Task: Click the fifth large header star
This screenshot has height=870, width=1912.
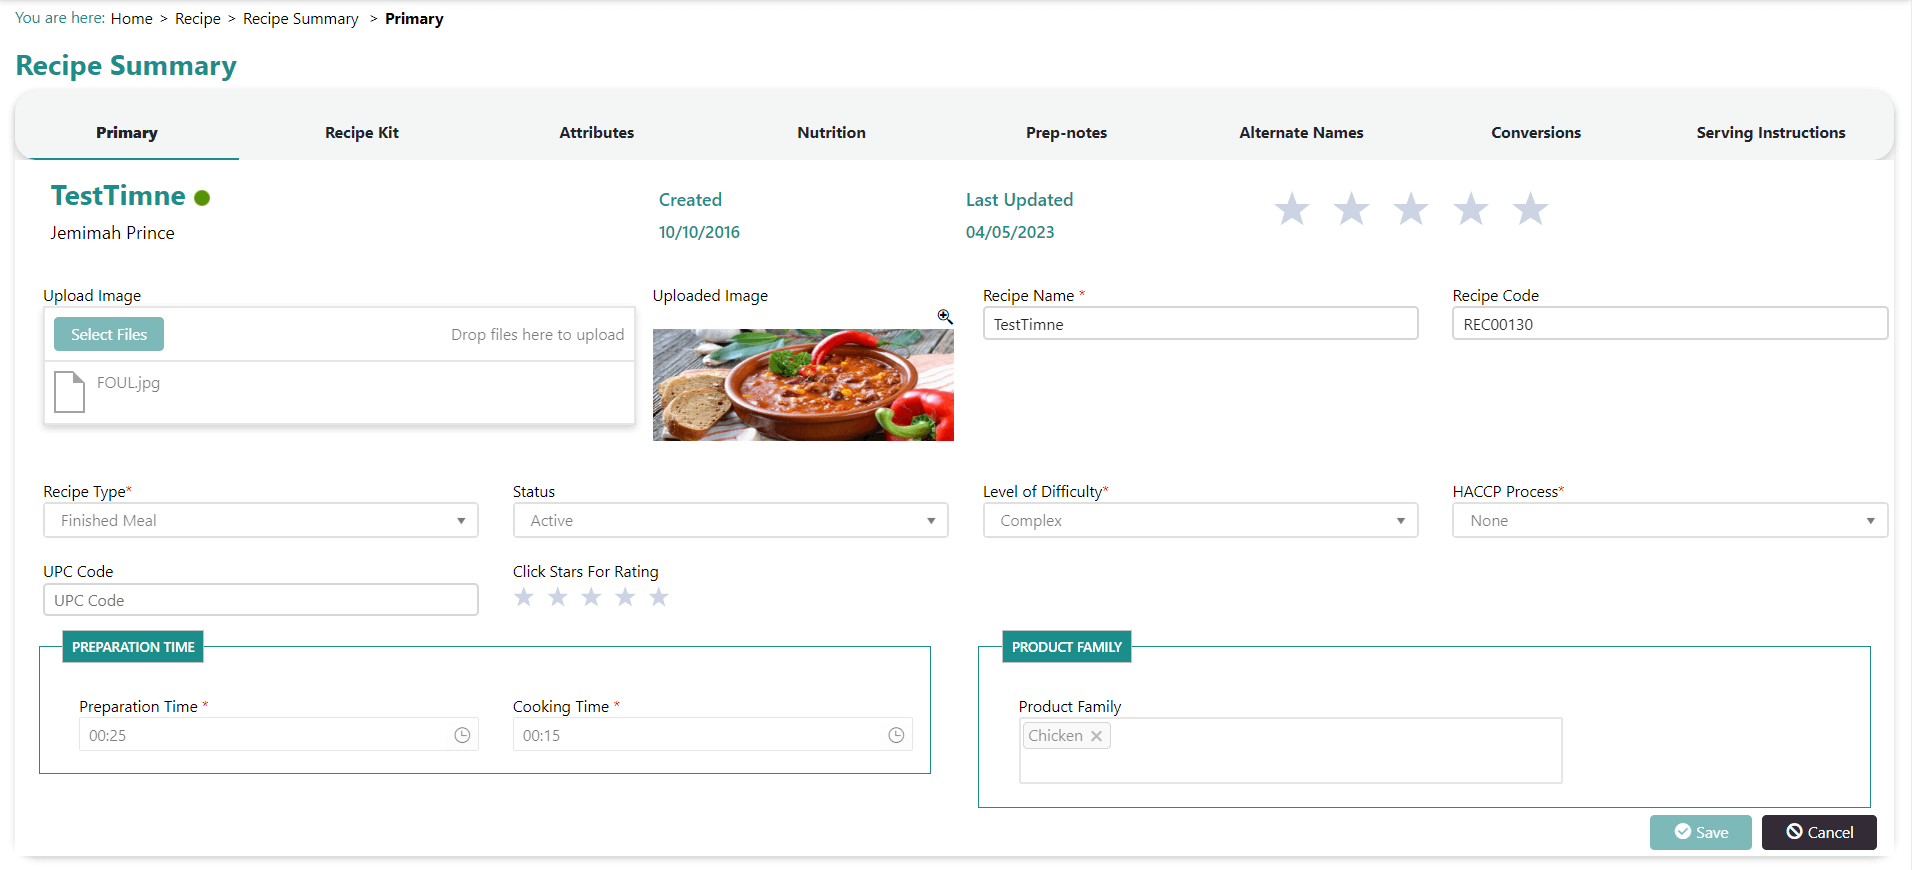Action: coord(1530,209)
